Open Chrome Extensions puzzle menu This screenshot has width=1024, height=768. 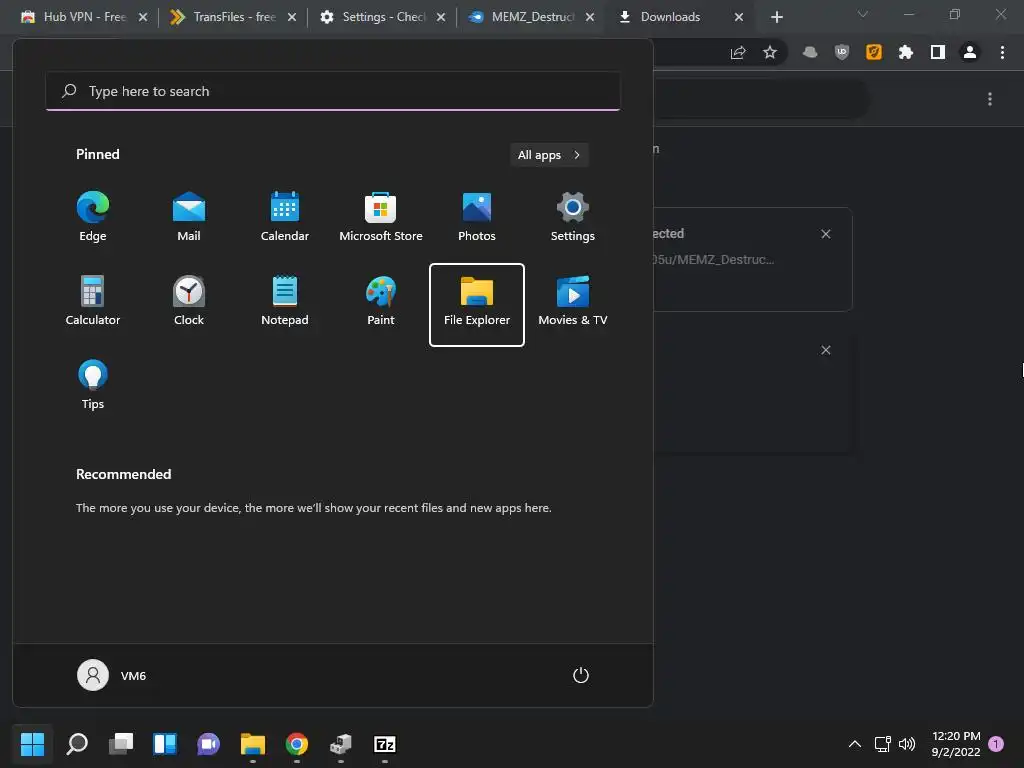pyautogui.click(x=905, y=52)
